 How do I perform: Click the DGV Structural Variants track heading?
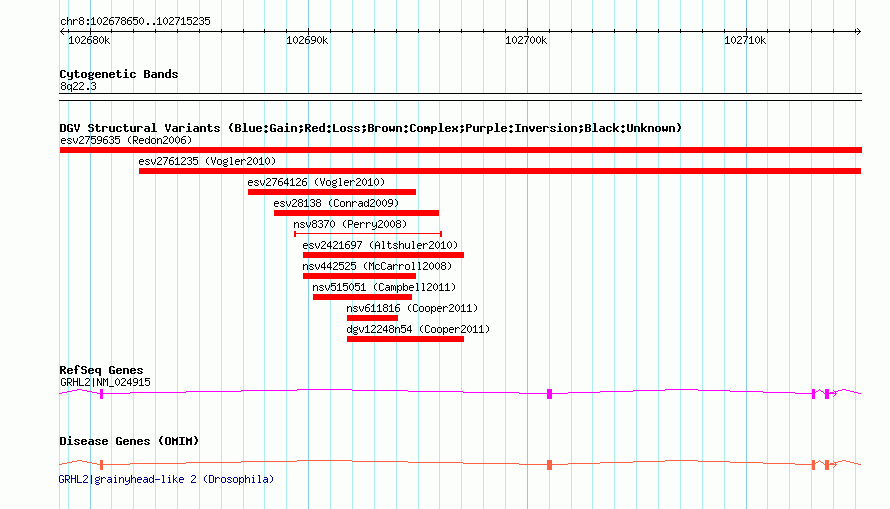tap(371, 128)
